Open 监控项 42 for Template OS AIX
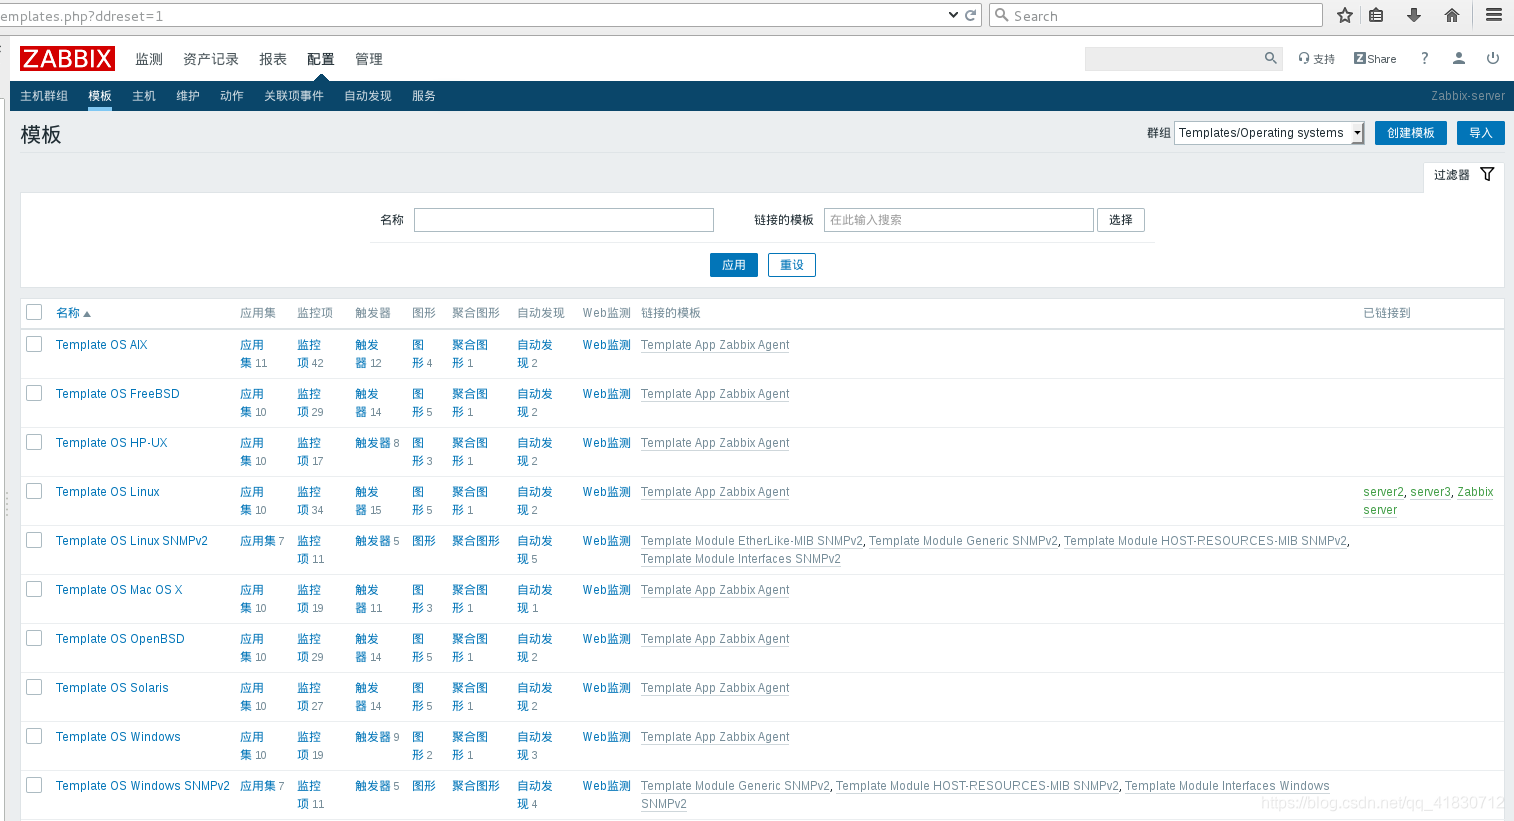 (309, 354)
